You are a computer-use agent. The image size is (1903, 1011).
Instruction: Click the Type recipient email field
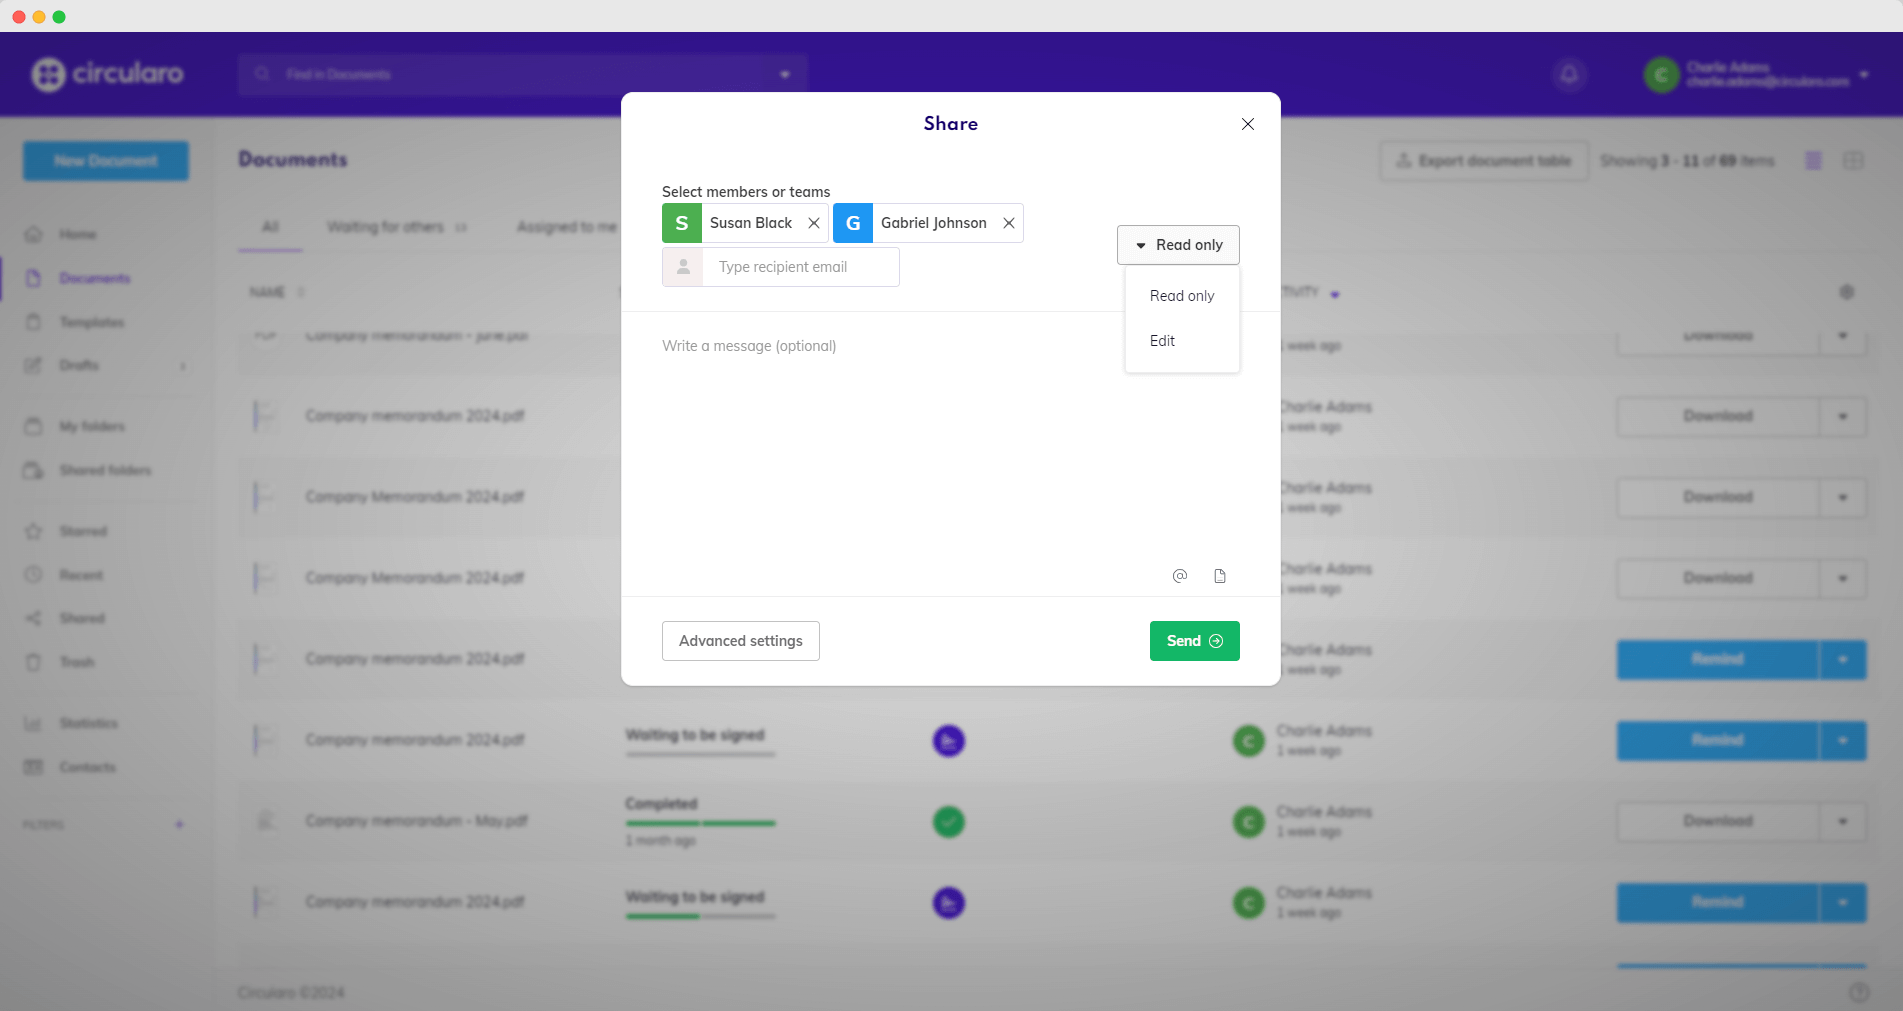(800, 267)
